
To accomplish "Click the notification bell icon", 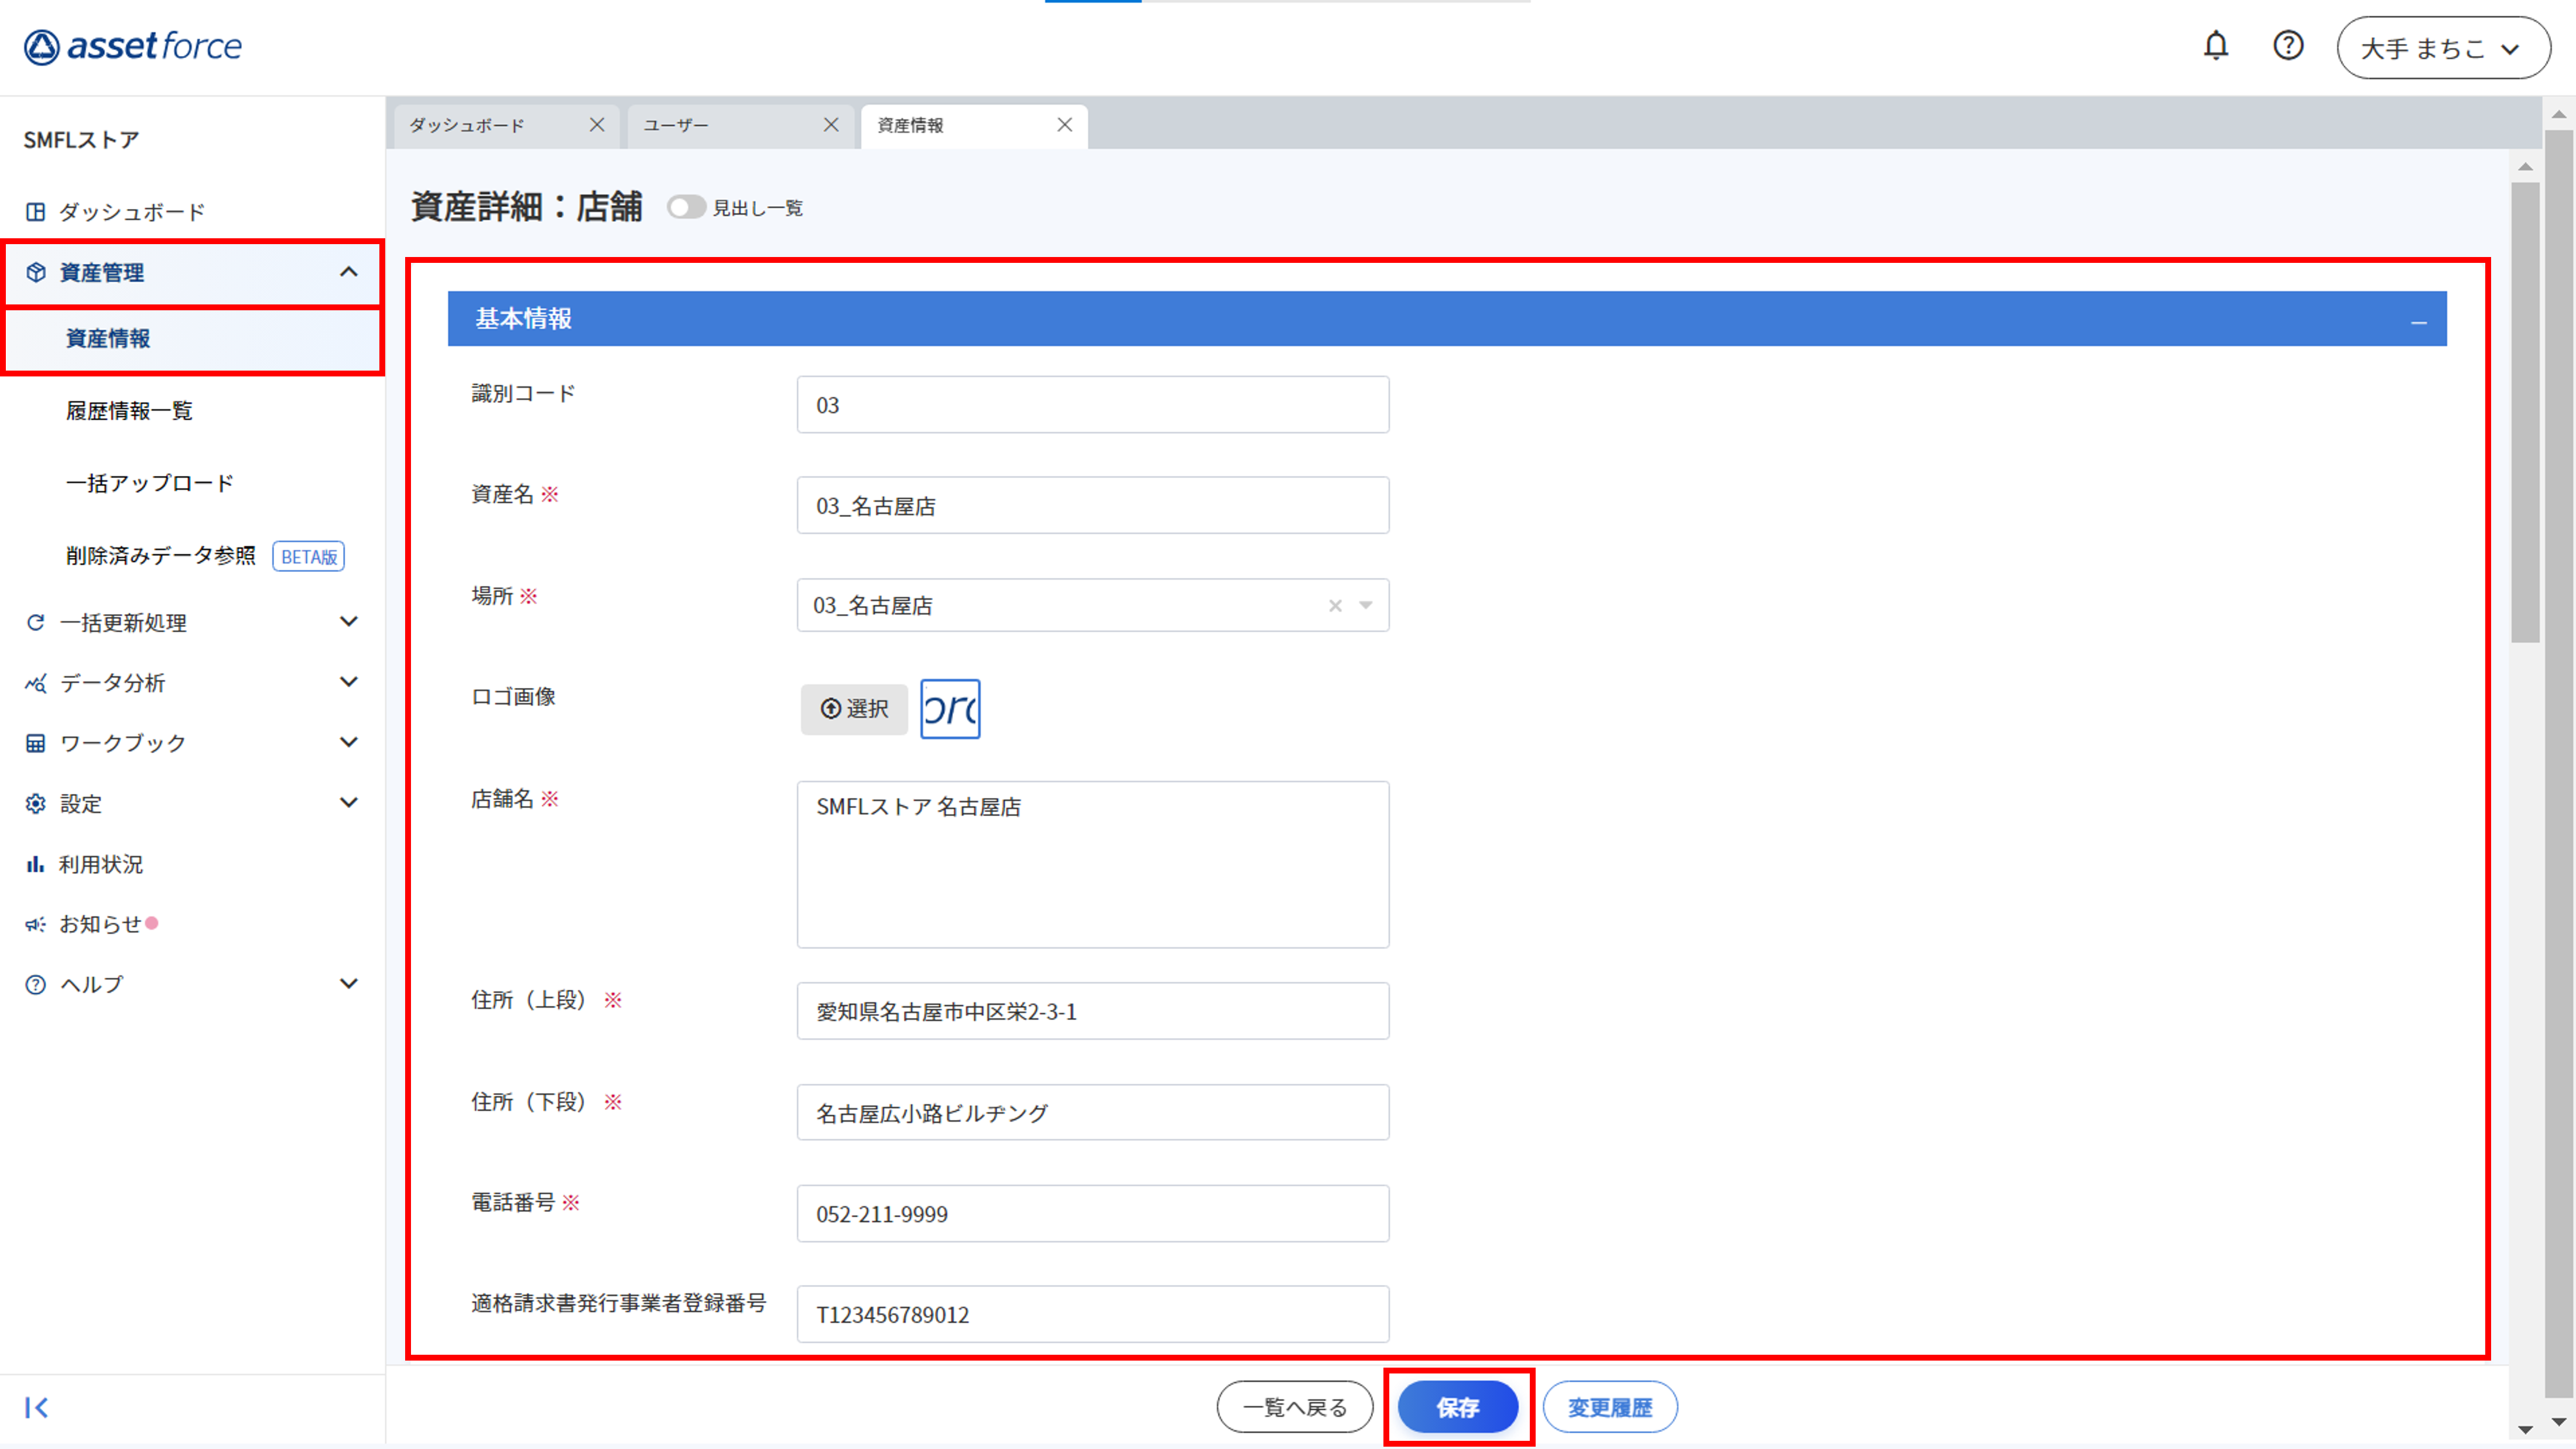I will pos(2215,46).
